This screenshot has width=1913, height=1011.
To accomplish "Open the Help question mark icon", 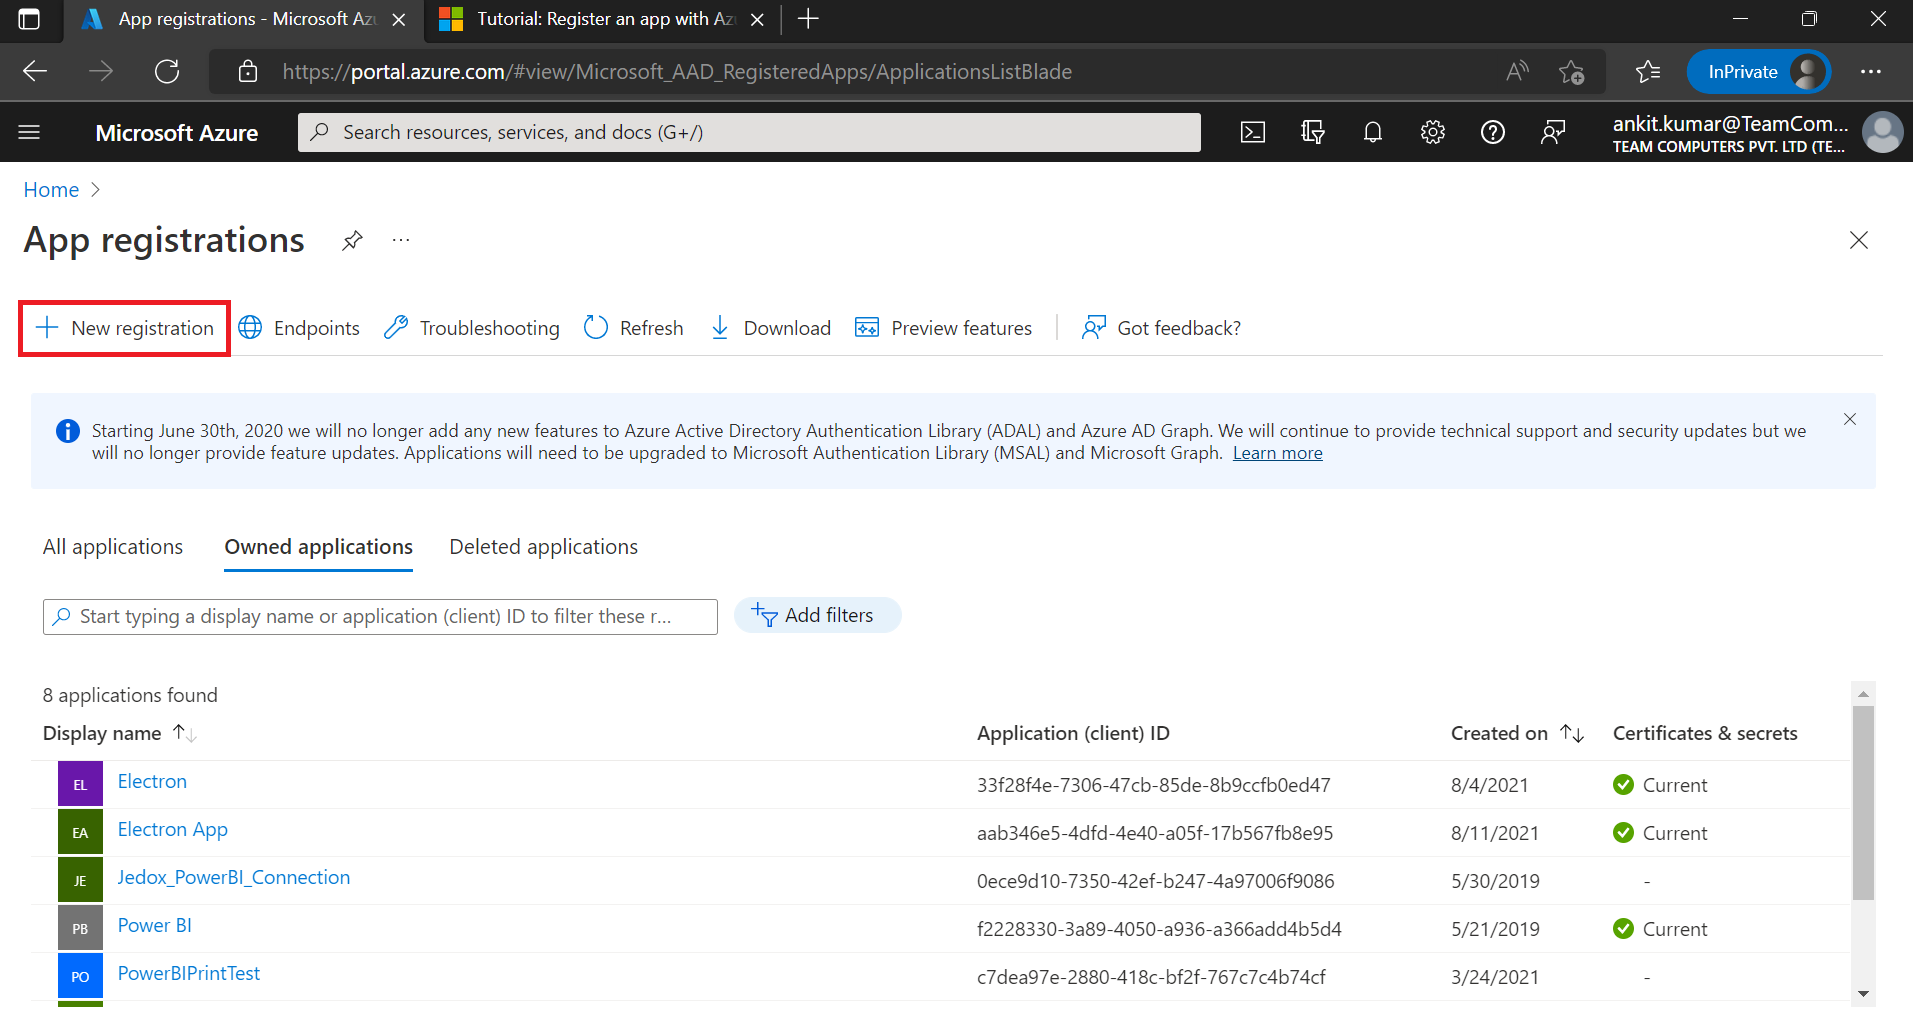I will 1493,132.
